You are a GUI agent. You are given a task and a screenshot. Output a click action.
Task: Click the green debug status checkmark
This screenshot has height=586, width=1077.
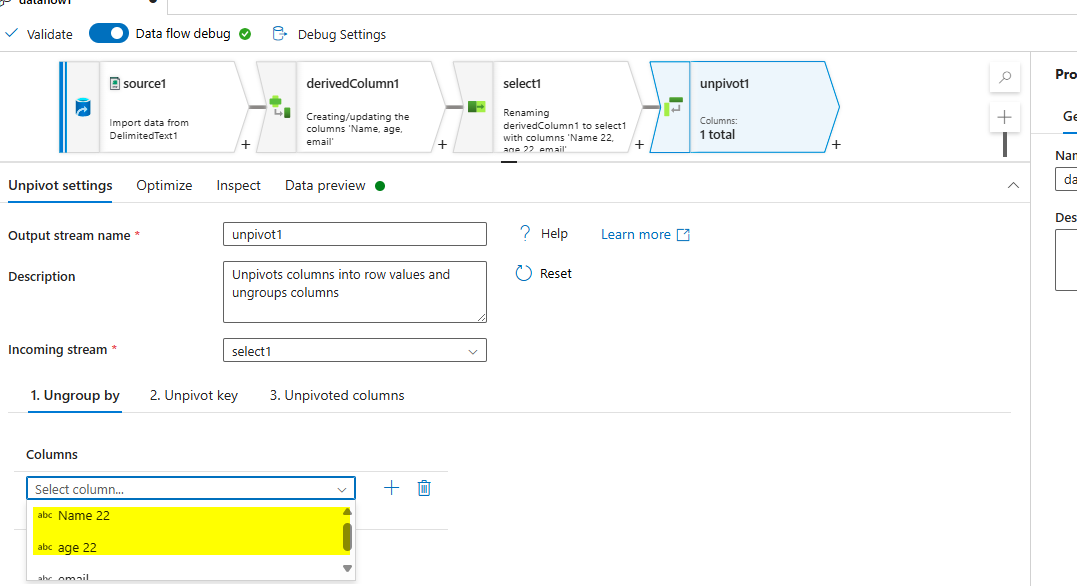click(245, 34)
